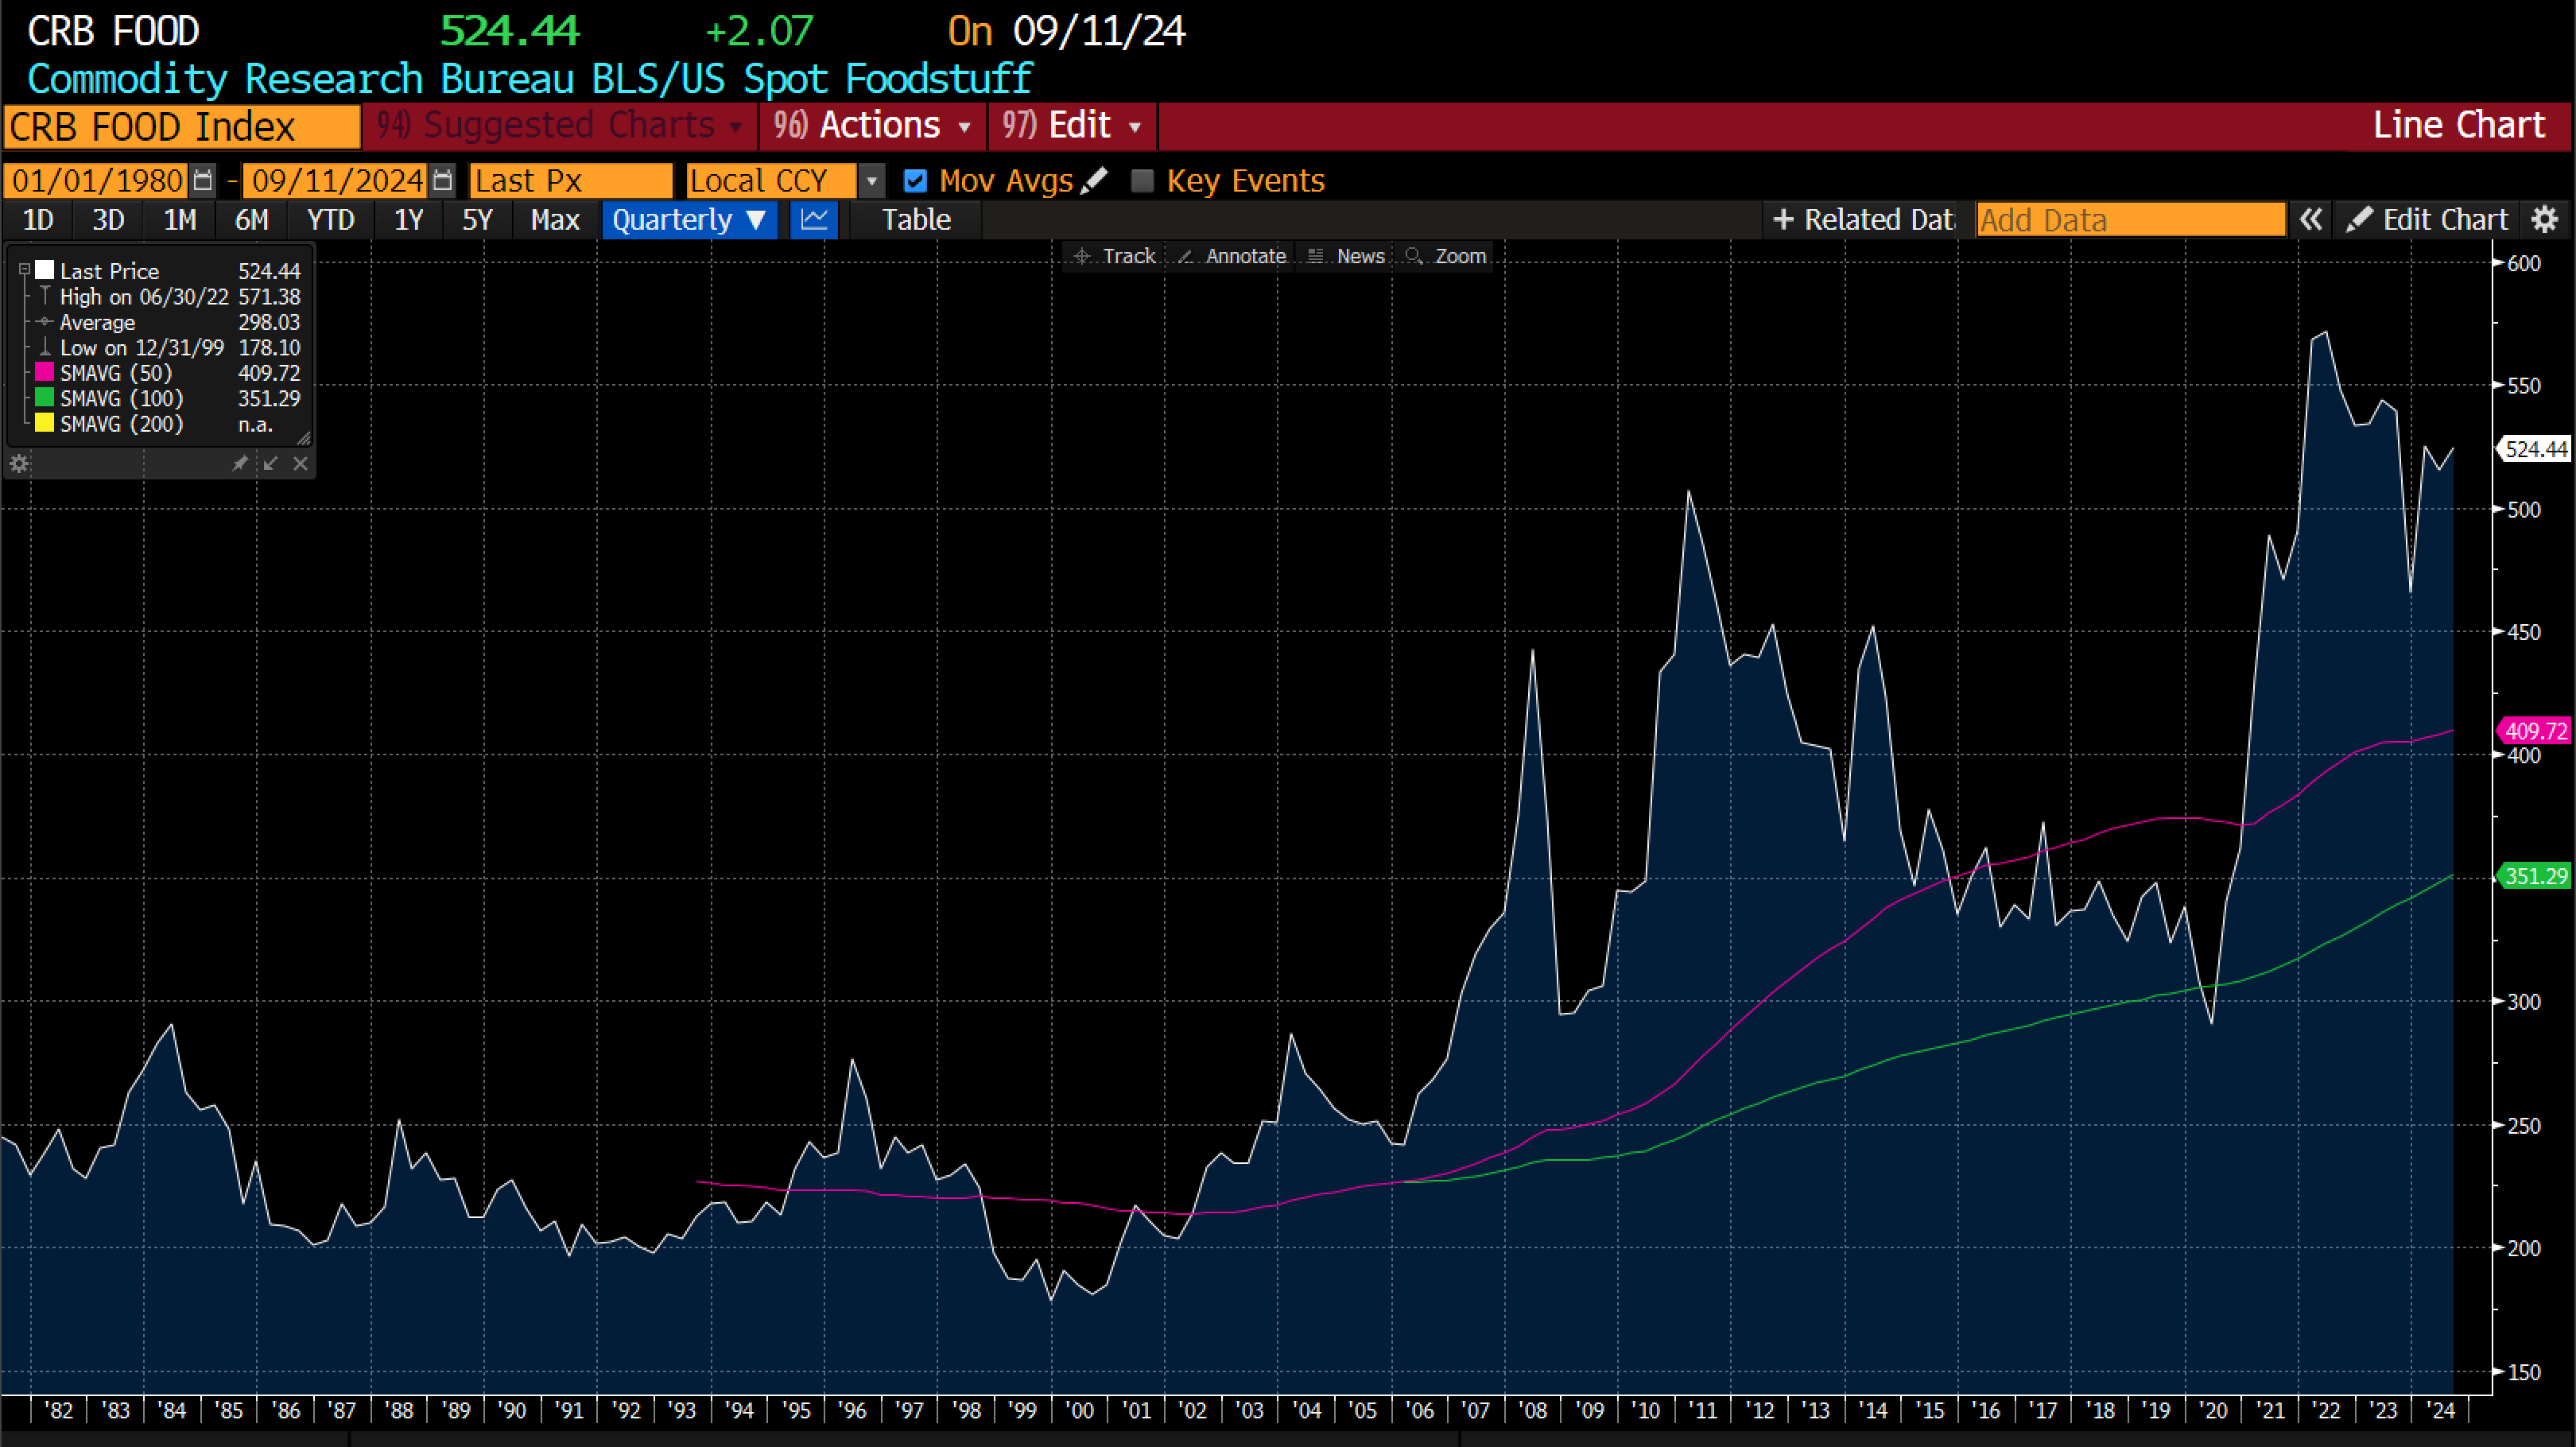This screenshot has height=1447, width=2576.
Task: Click the magenta SMAVG (50) swatch
Action: (x=45, y=372)
